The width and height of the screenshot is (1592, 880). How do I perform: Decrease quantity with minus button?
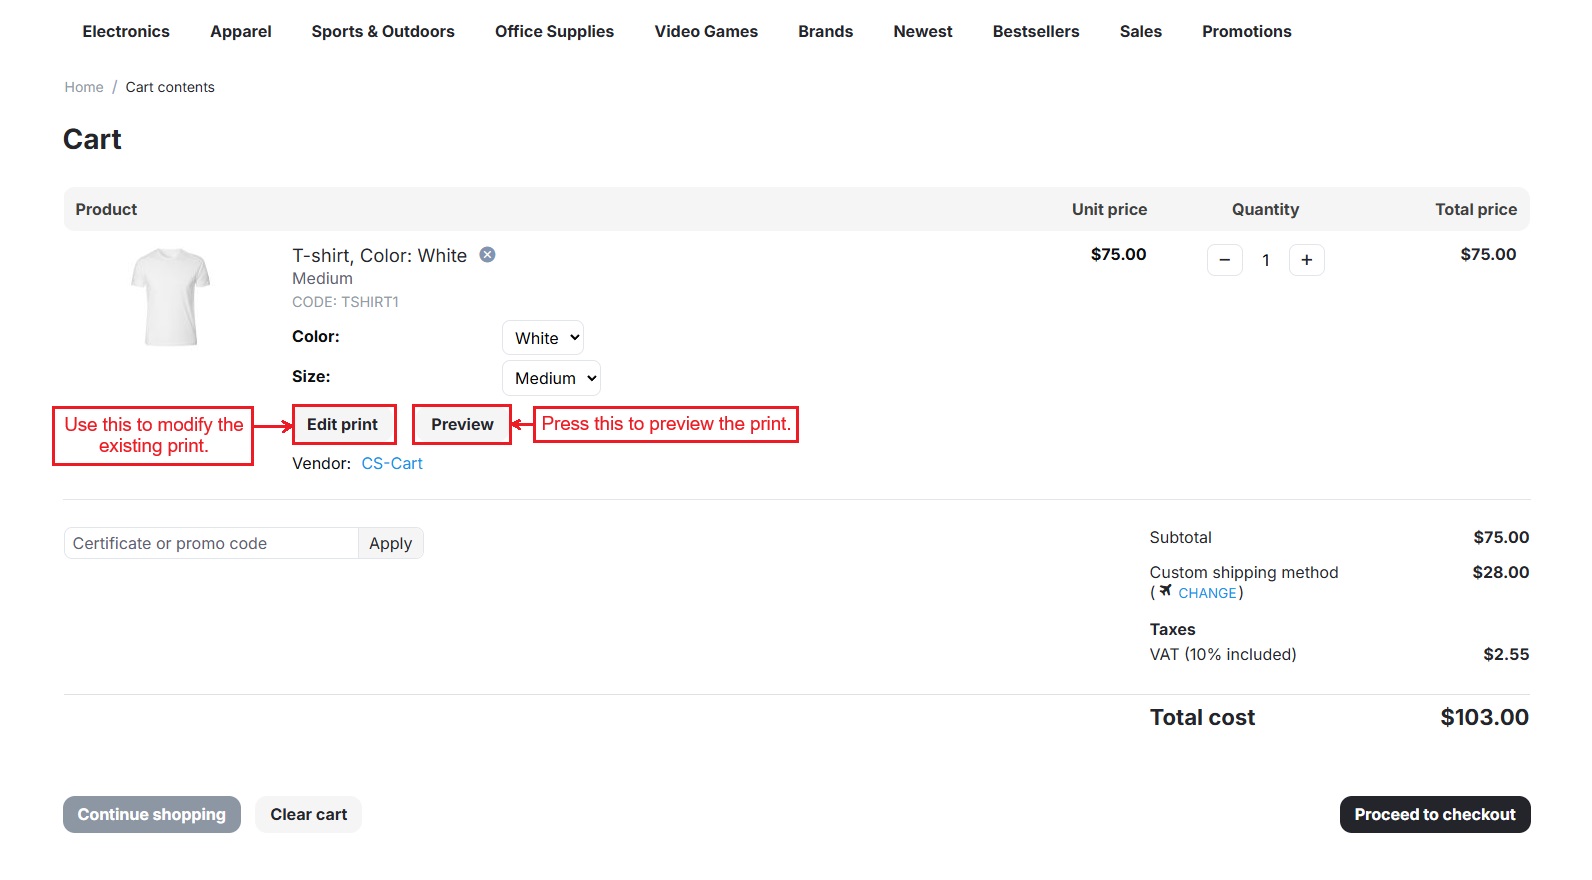tap(1224, 260)
